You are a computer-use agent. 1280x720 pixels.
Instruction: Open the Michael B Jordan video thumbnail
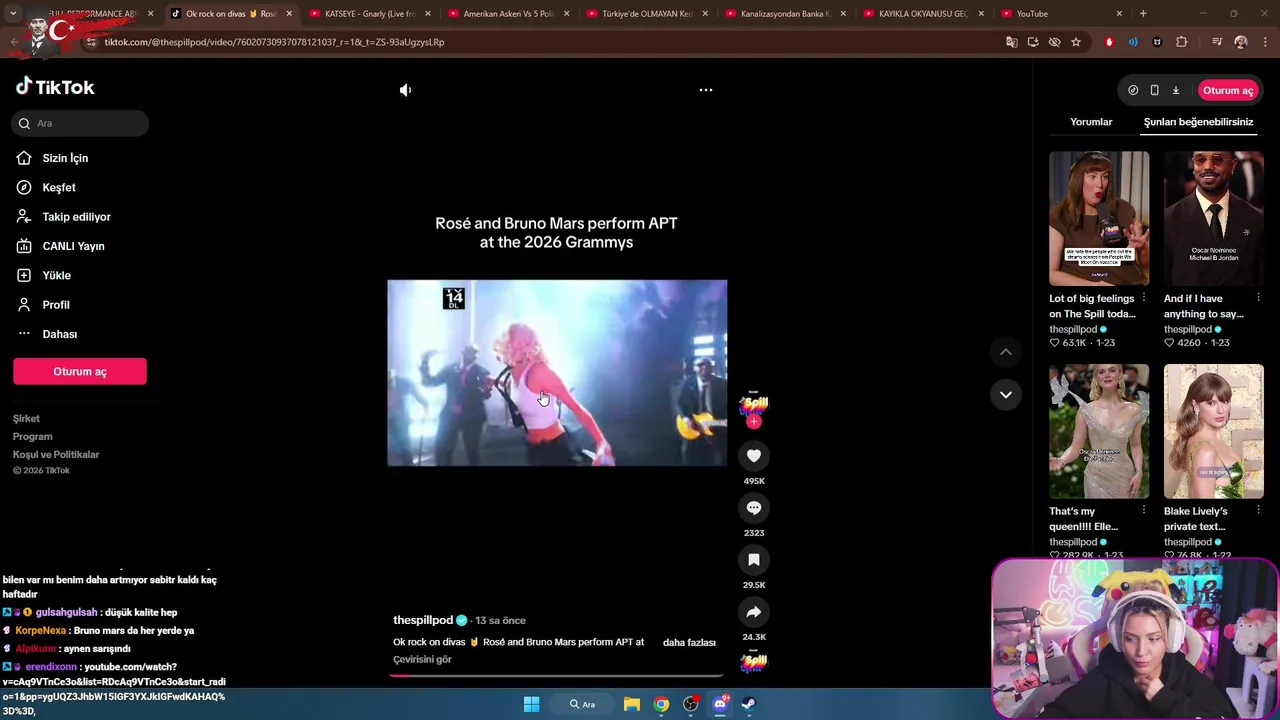coord(1214,218)
